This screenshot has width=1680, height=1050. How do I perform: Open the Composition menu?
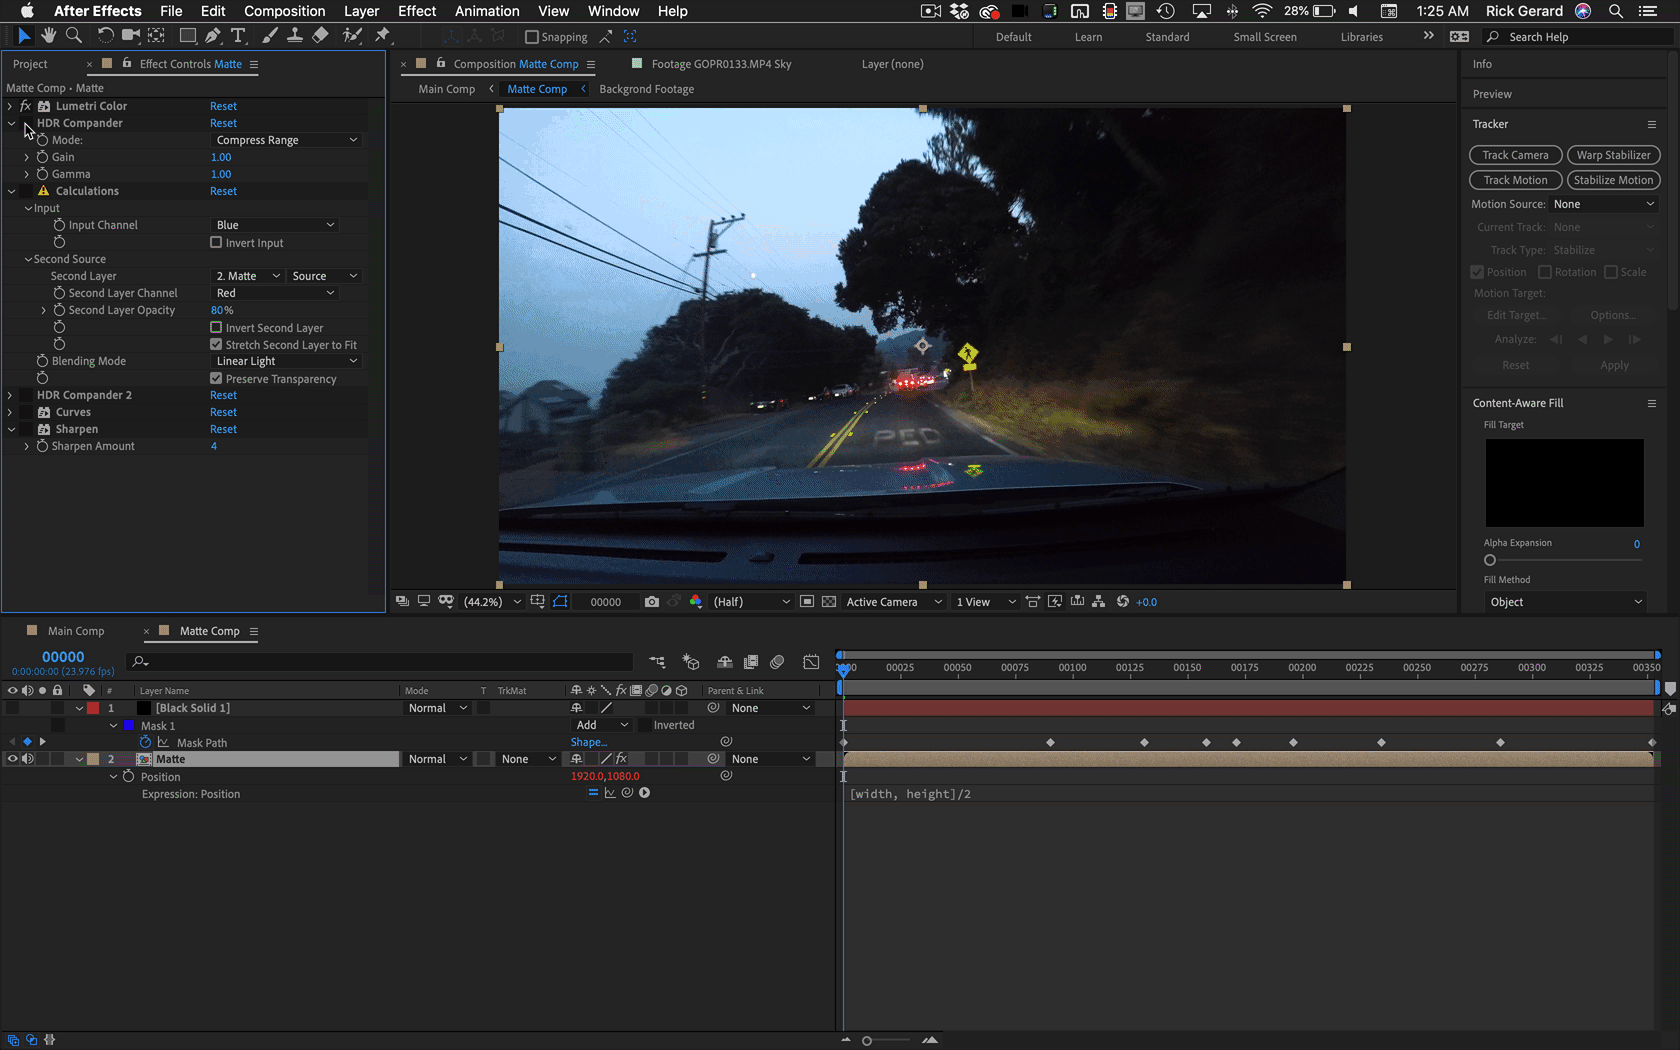pyautogui.click(x=284, y=11)
